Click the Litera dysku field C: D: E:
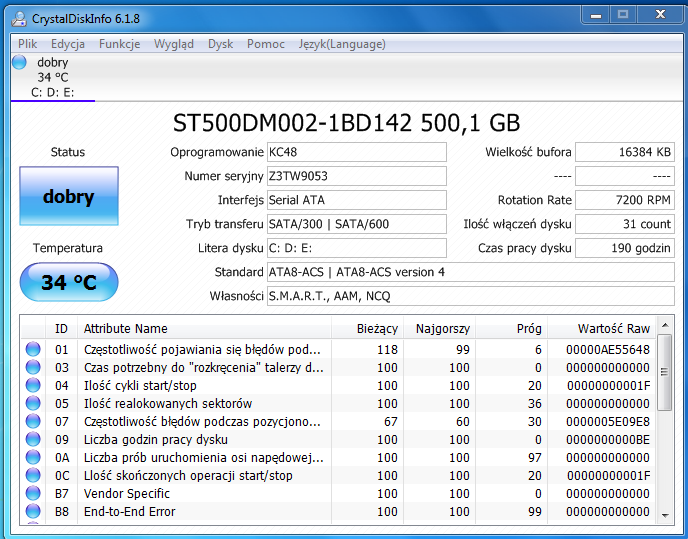Image resolution: width=688 pixels, height=539 pixels. (357, 248)
